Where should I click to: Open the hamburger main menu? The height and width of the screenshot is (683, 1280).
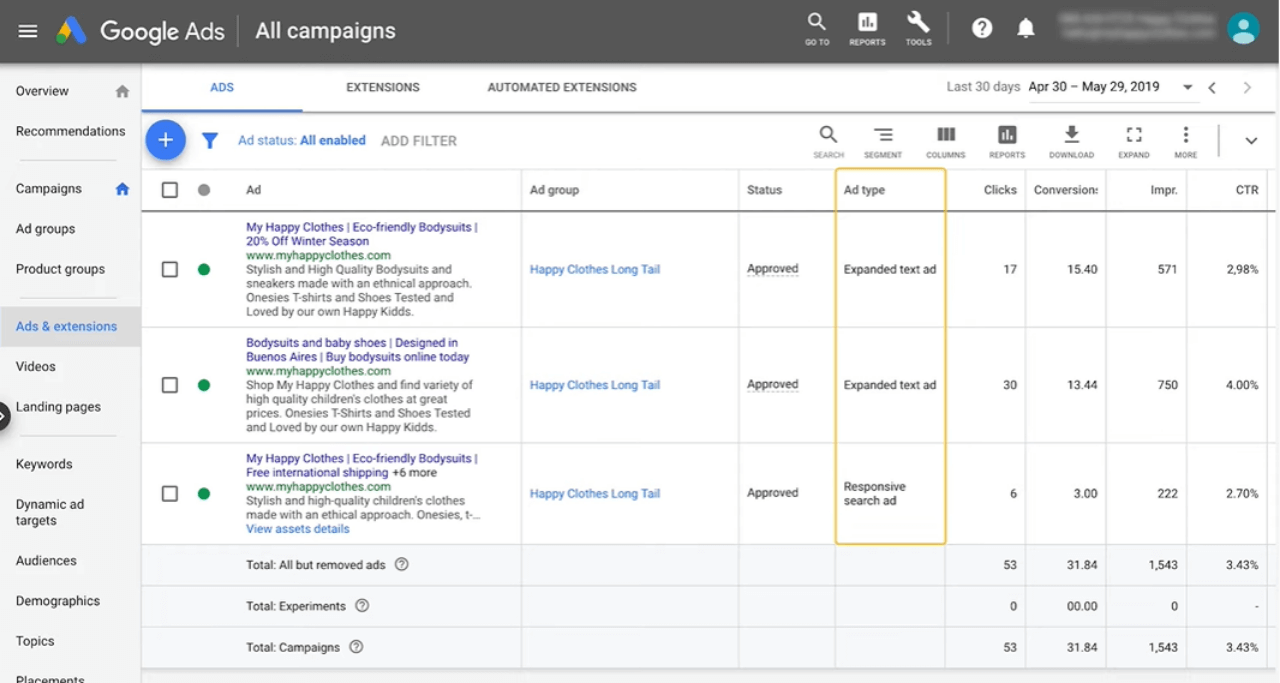point(28,31)
